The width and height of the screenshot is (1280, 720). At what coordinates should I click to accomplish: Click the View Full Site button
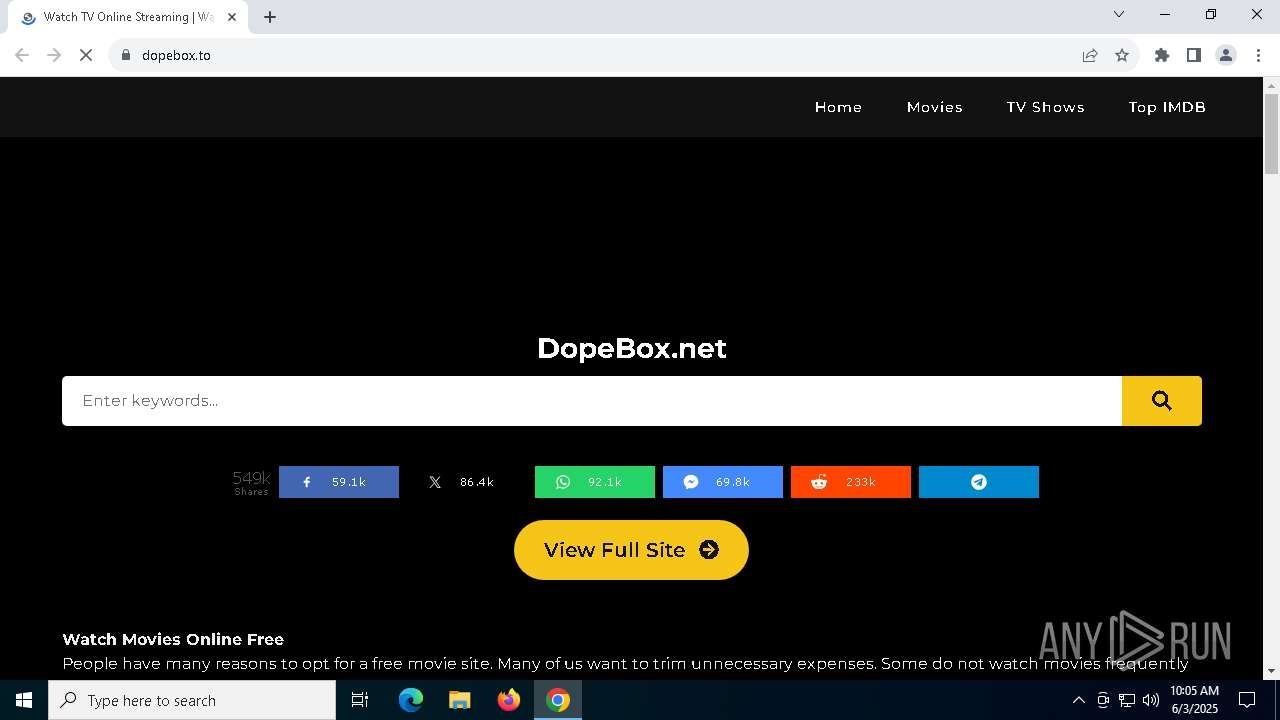tap(631, 550)
